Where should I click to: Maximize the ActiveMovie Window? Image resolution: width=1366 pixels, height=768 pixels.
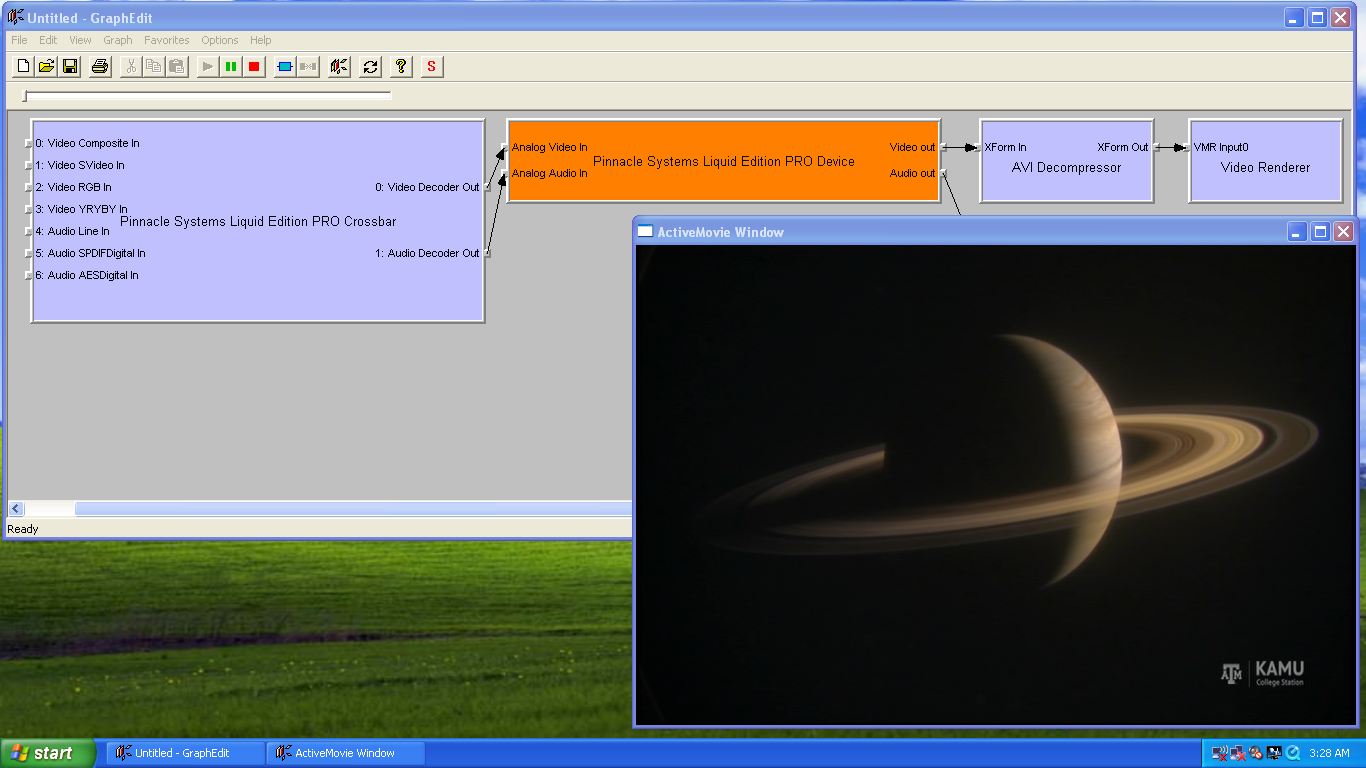(x=1320, y=231)
